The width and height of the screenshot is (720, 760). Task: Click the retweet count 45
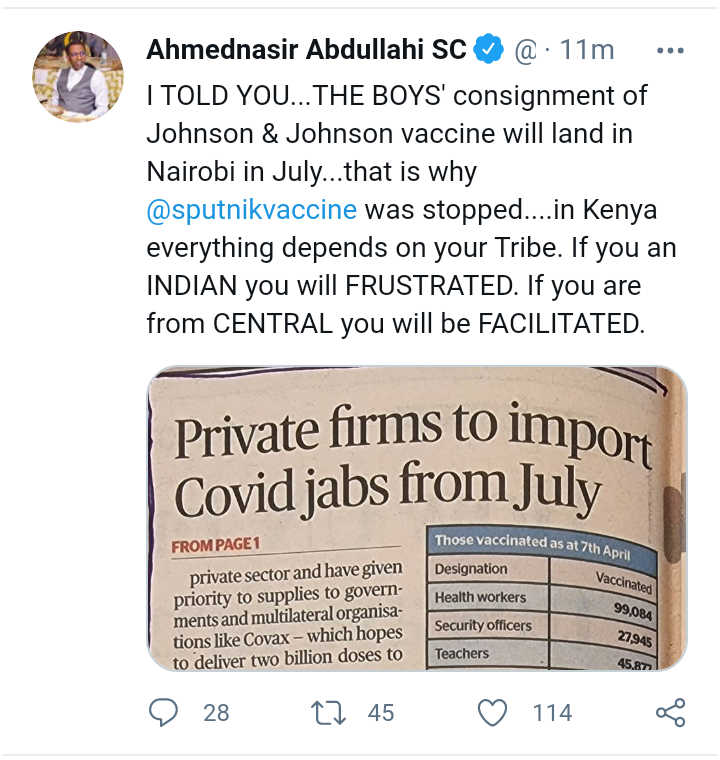pos(381,713)
